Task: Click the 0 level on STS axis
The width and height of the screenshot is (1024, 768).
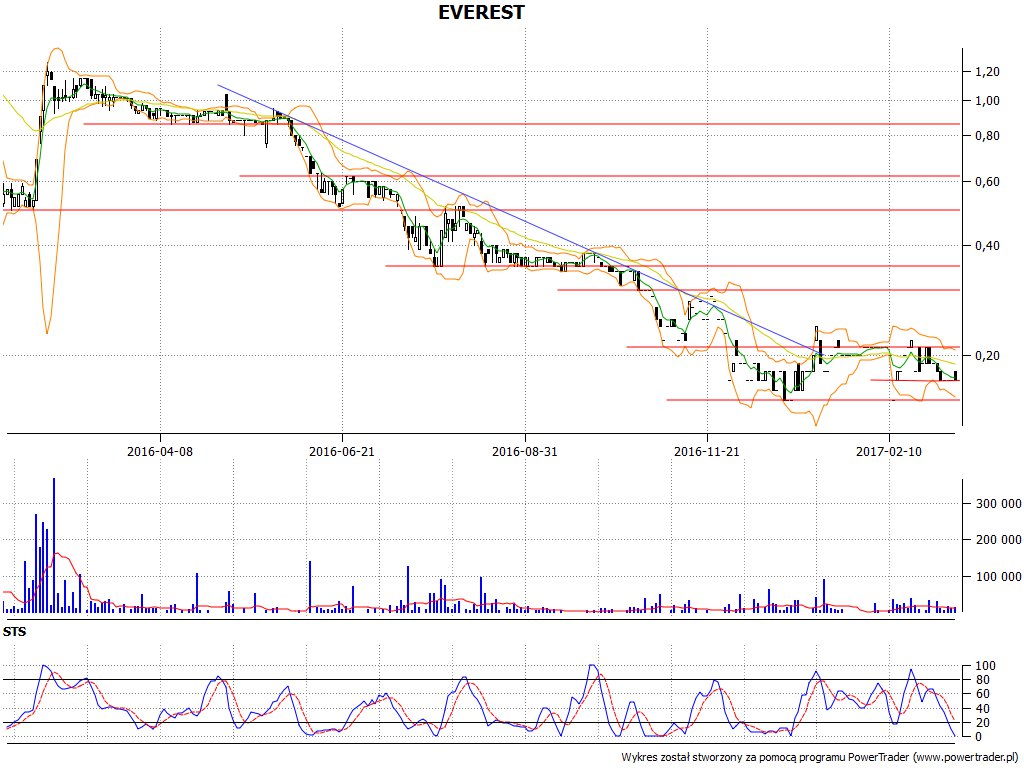Action: [978, 737]
